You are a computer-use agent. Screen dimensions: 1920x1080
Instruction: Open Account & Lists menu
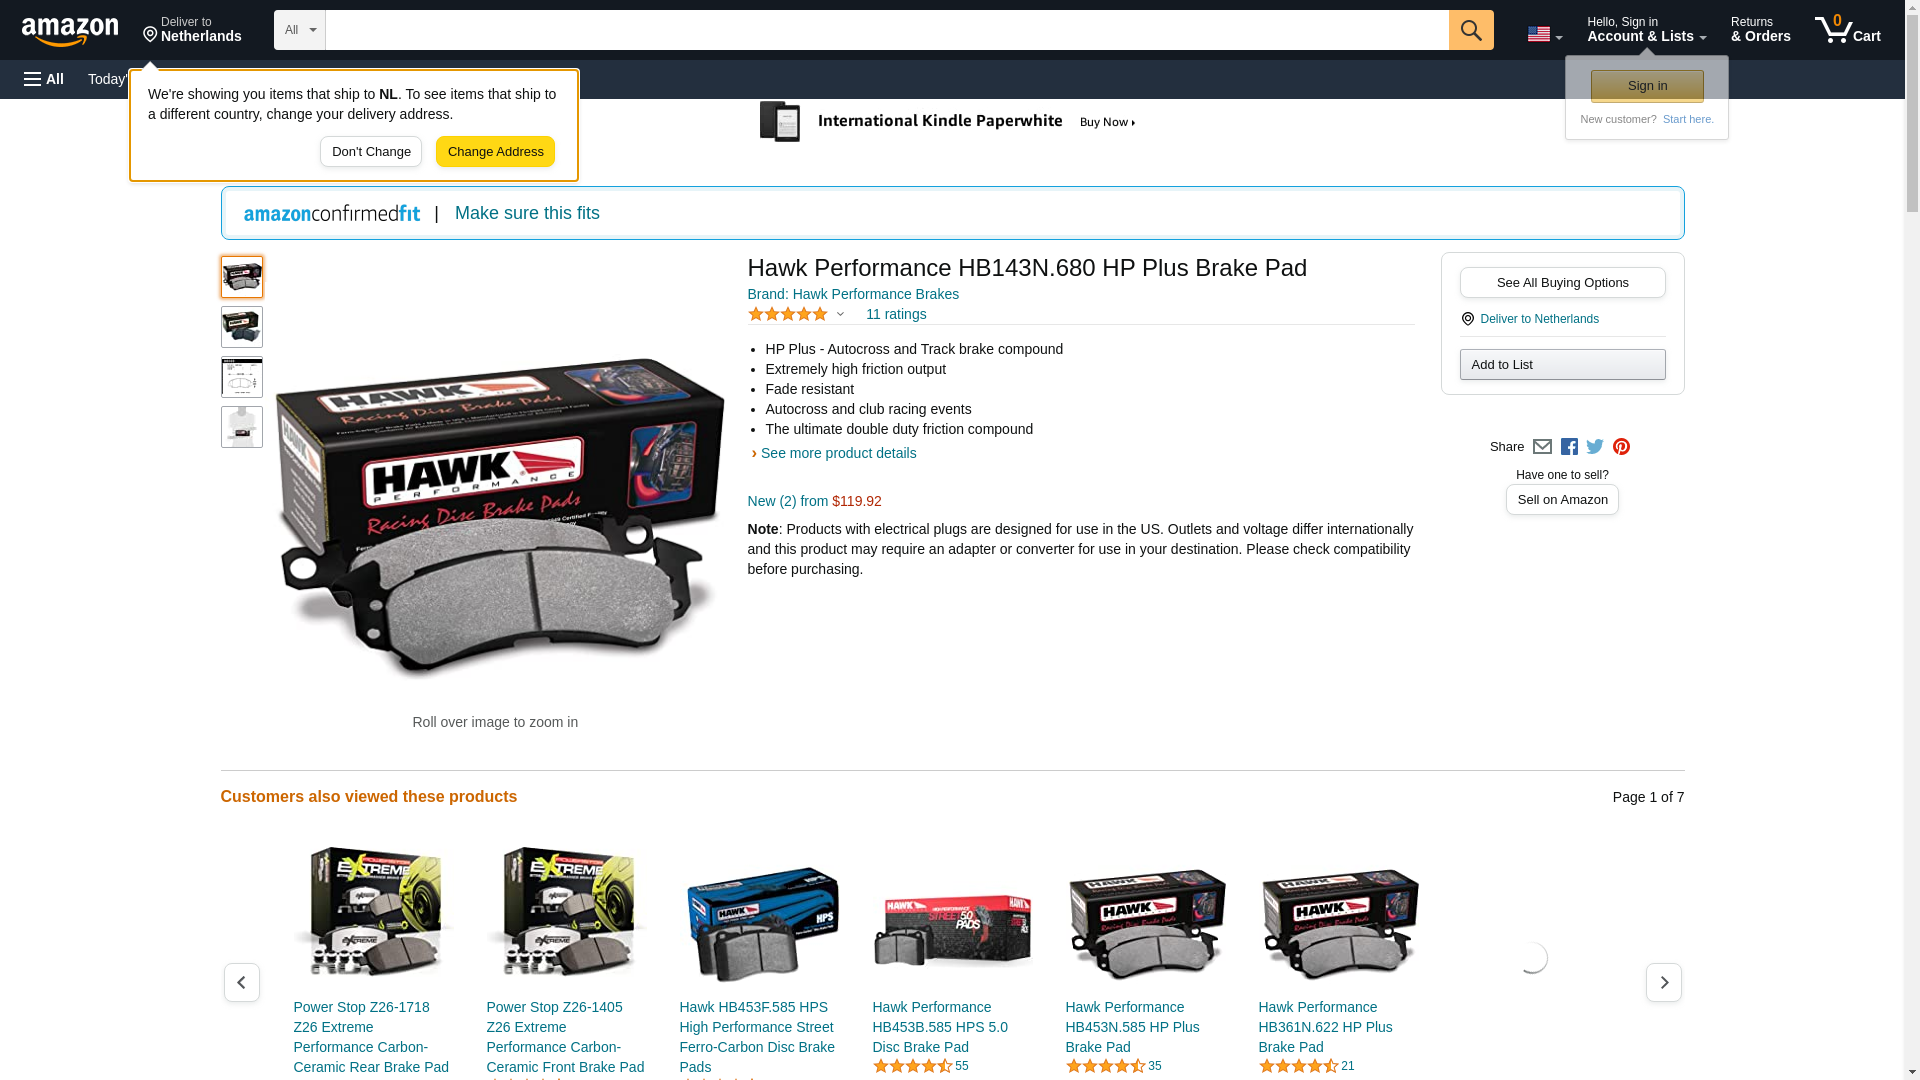1646,30
